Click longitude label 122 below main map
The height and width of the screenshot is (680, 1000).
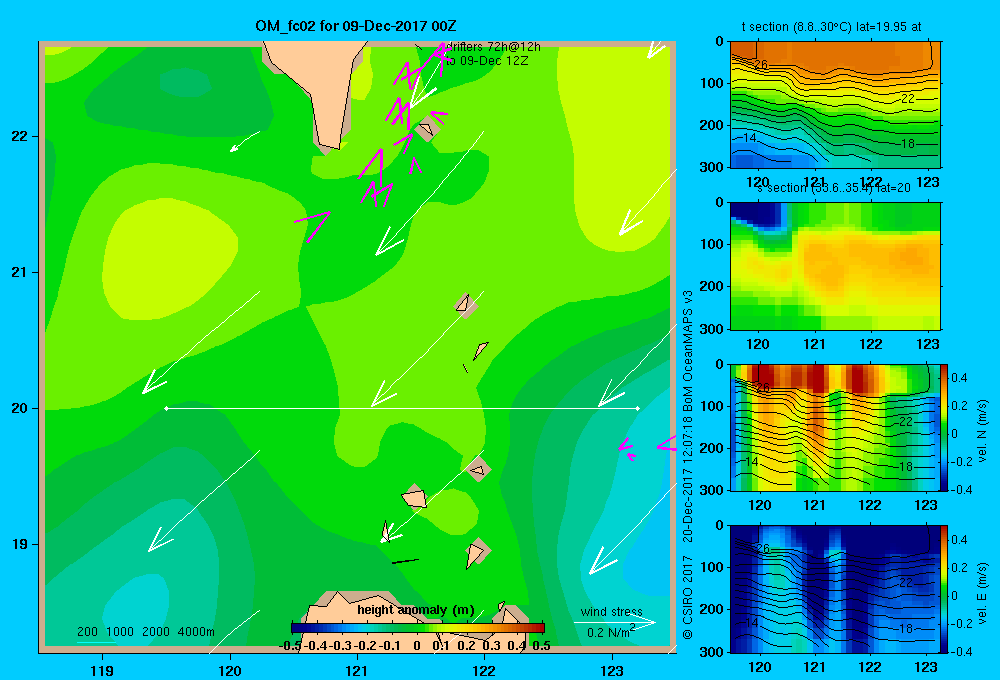click(484, 670)
